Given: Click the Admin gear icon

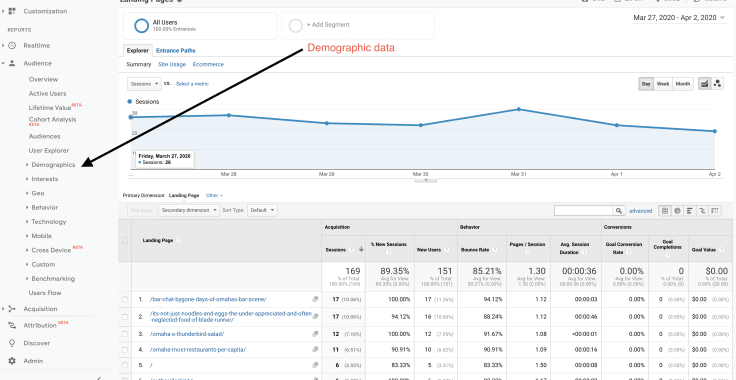Looking at the screenshot, I should tap(12, 361).
